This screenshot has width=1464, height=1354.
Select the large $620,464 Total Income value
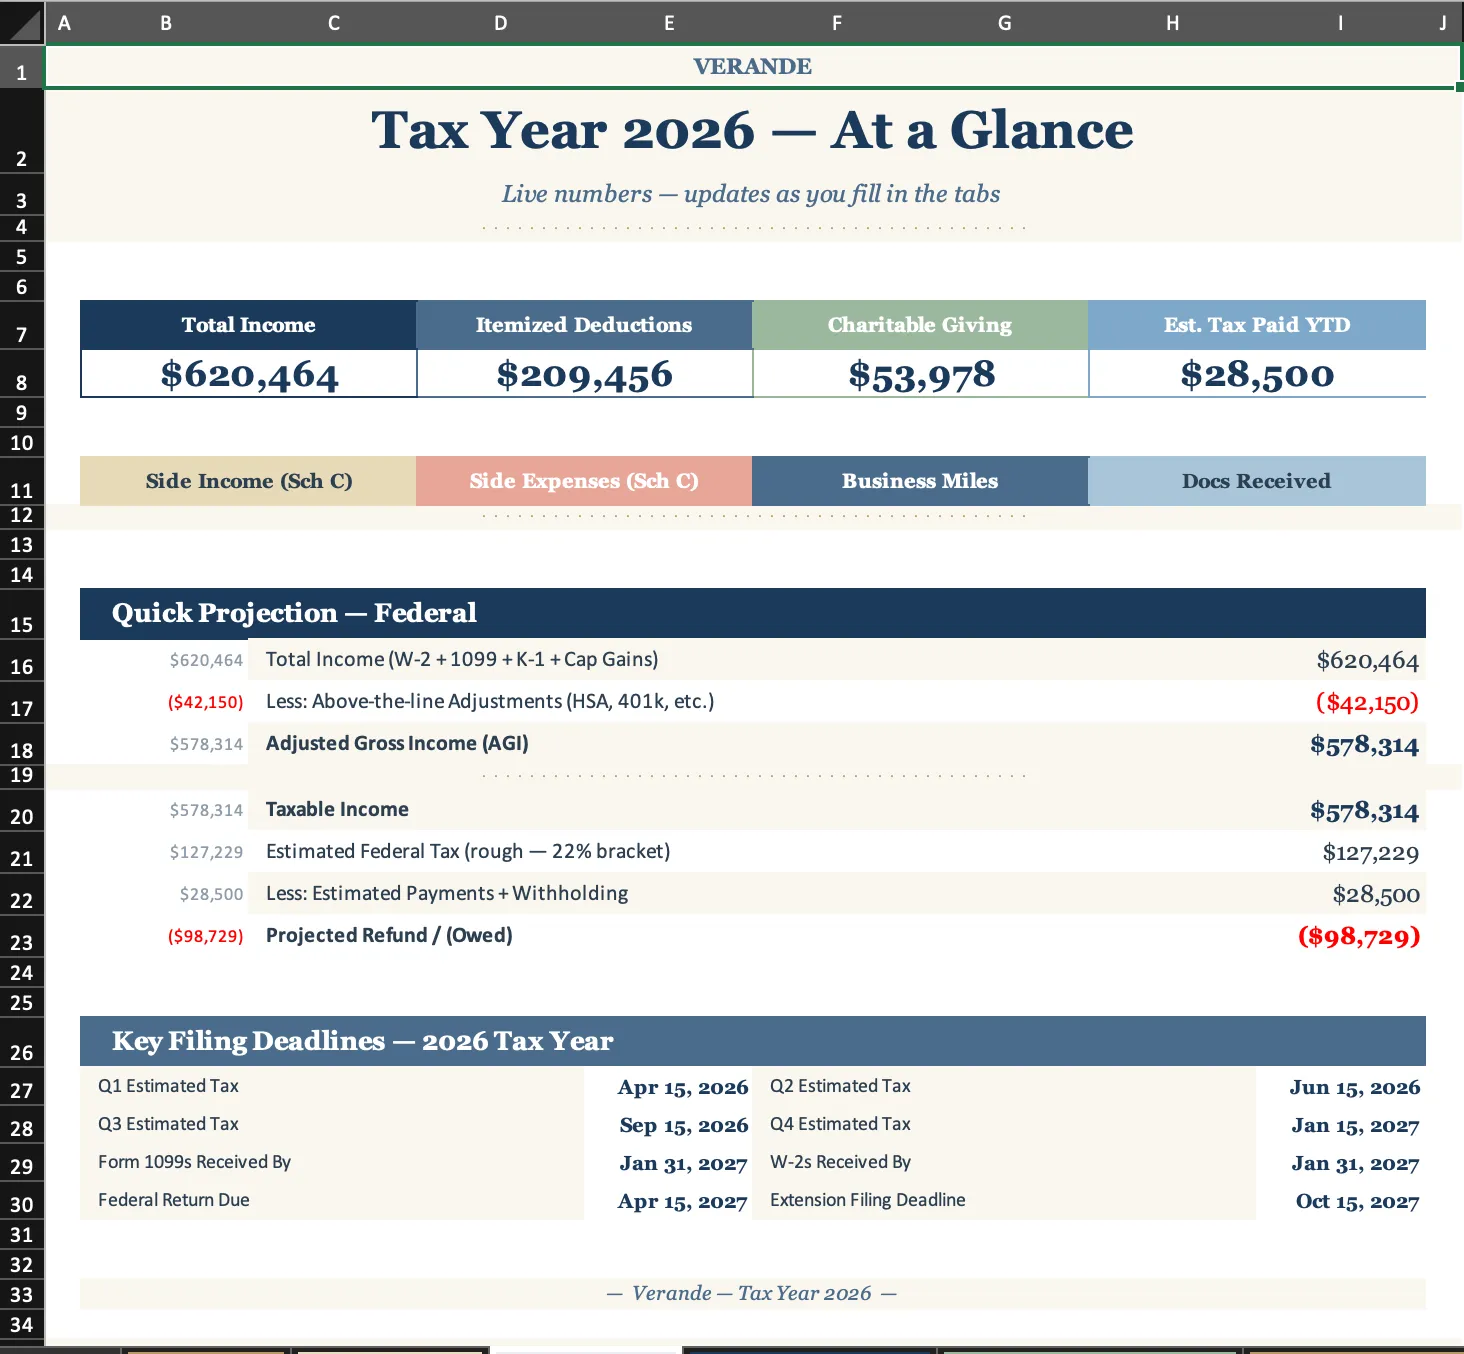(x=249, y=374)
